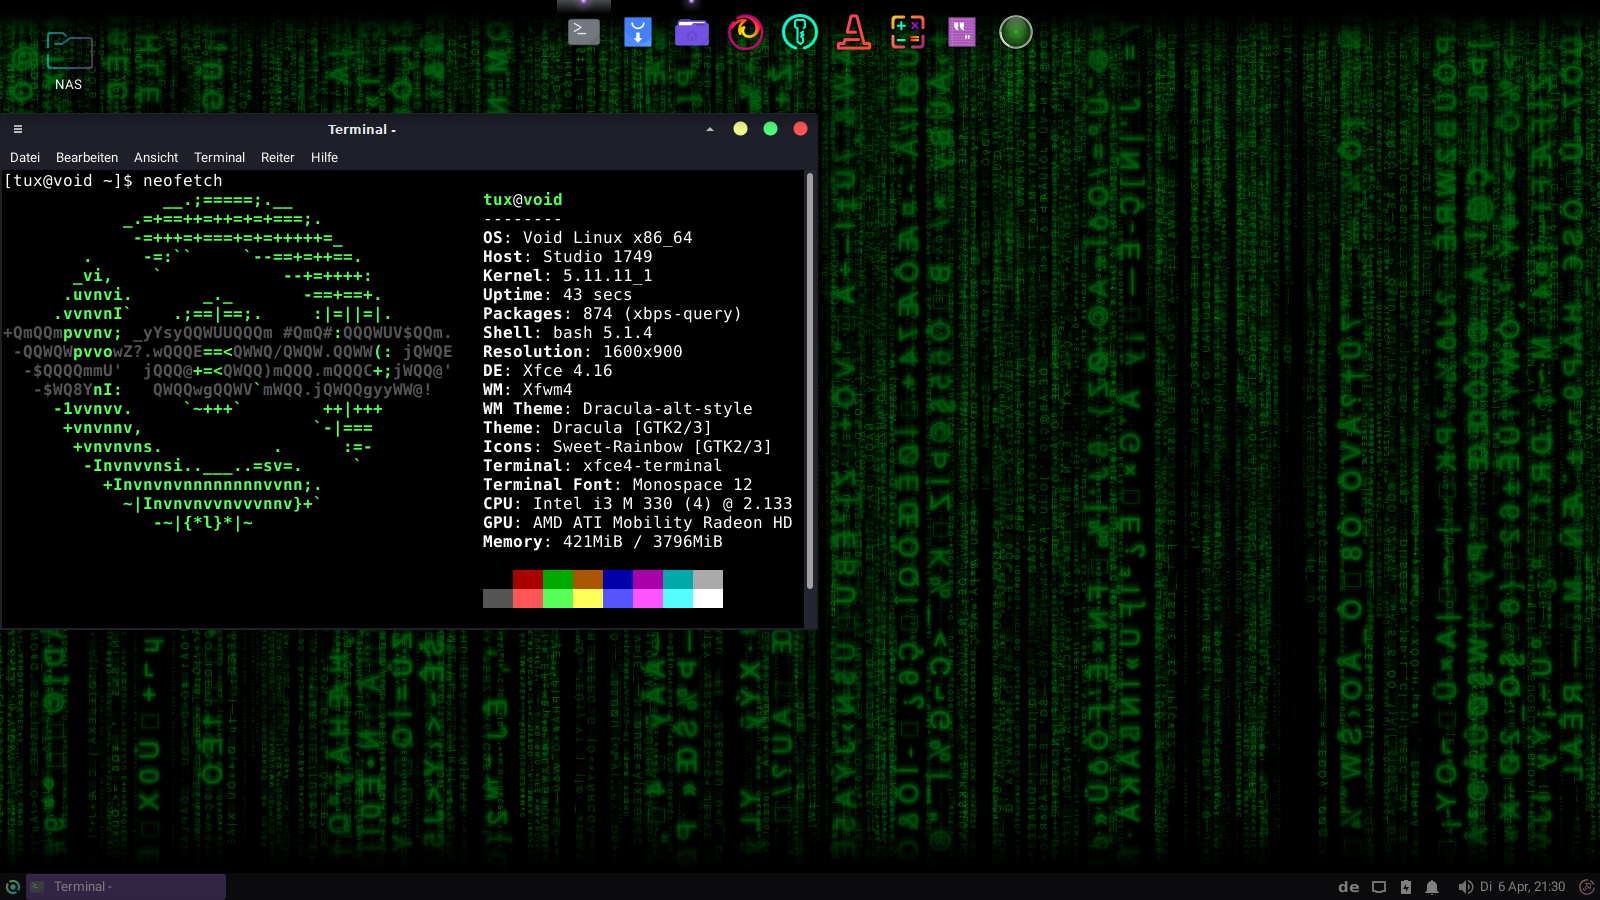Viewport: 1600px width, 900px height.
Task: Open the purple home folder in the dock
Action: pos(692,33)
